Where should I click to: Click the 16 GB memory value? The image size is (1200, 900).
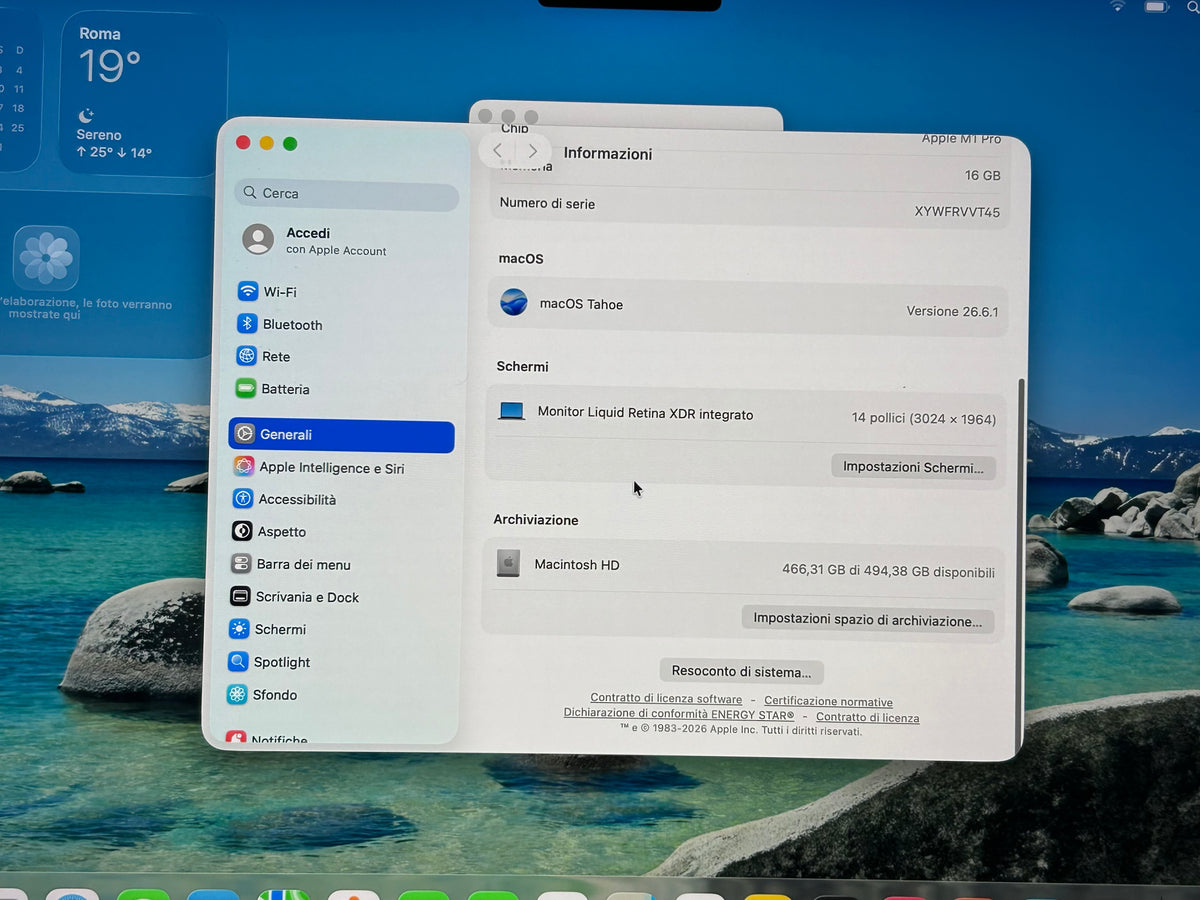[982, 175]
